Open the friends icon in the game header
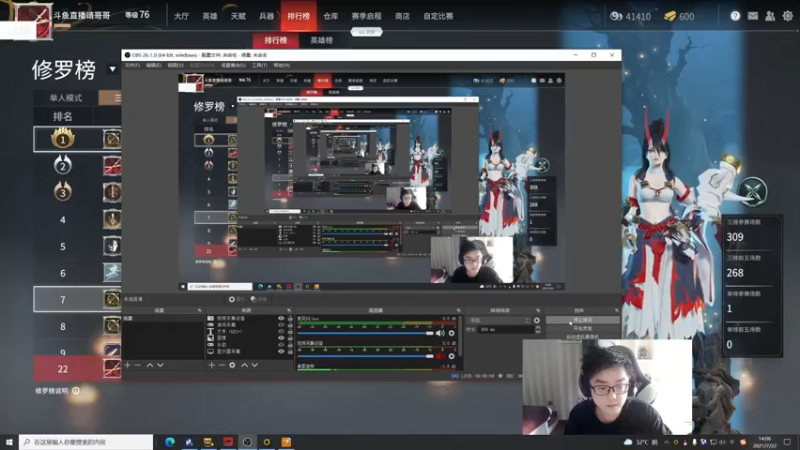Image resolution: width=800 pixels, height=450 pixels. [x=770, y=16]
